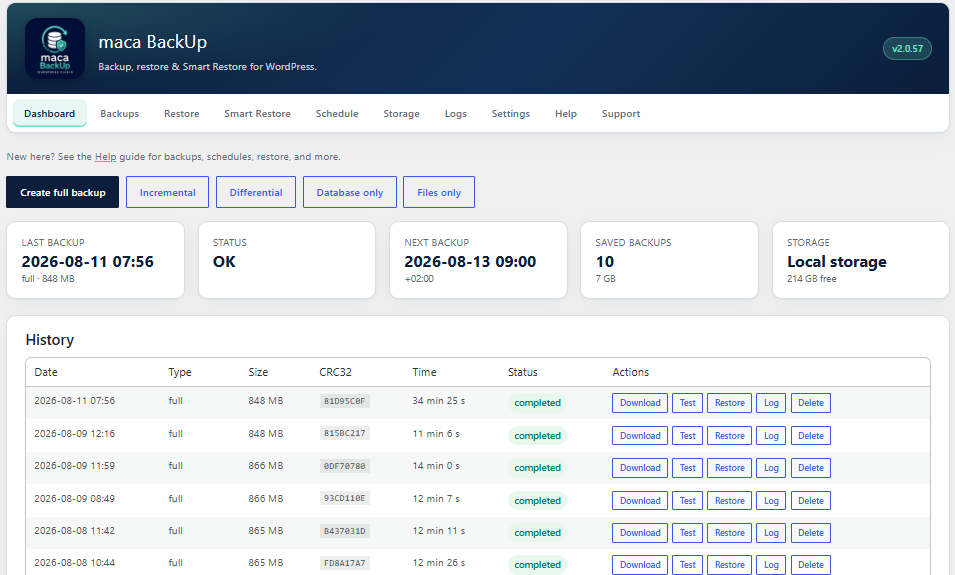Open the Support tab
The width and height of the screenshot is (955, 575).
click(x=621, y=113)
